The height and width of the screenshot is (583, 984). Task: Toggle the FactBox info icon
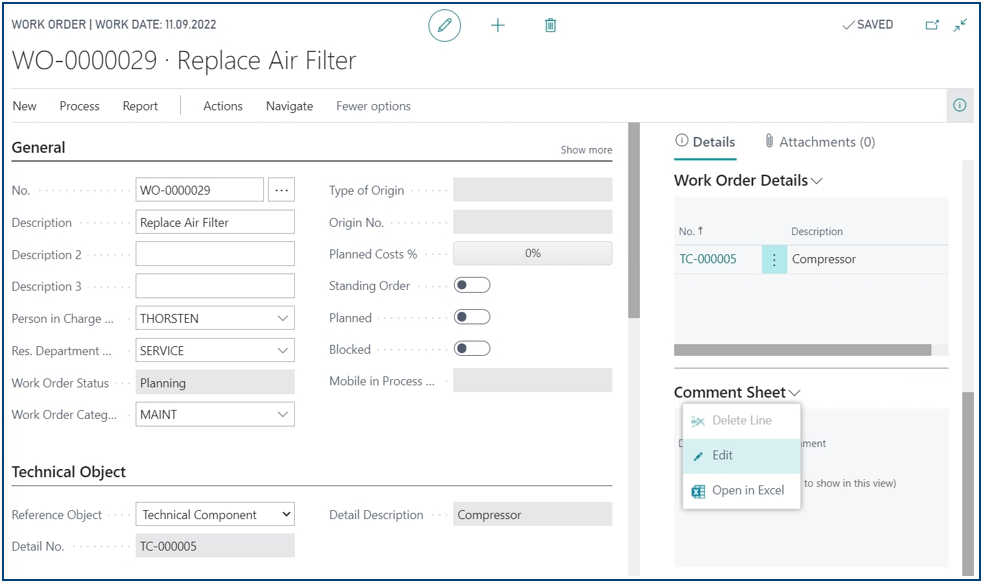(x=960, y=105)
